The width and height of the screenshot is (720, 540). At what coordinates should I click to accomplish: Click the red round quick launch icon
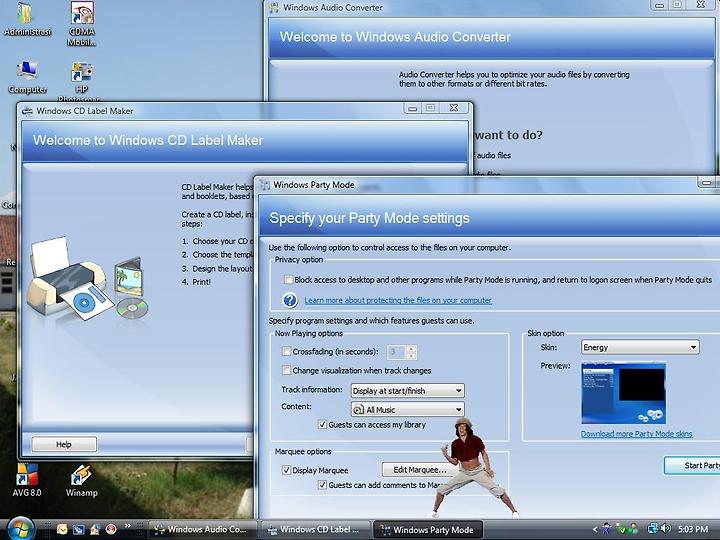click(x=111, y=529)
